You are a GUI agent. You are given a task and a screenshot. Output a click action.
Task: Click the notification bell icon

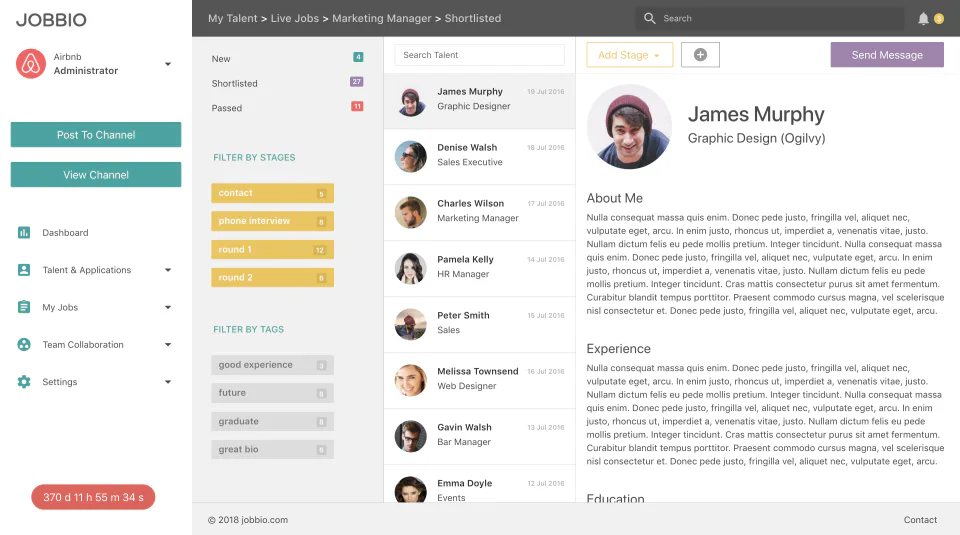923,18
